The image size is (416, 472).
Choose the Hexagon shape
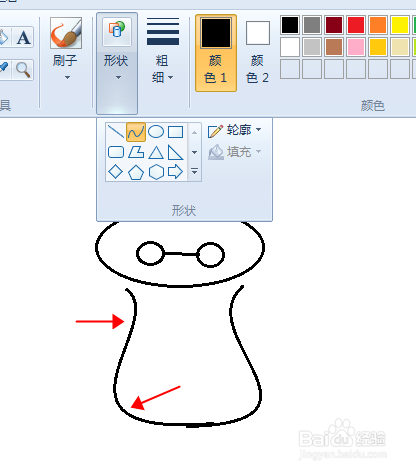pyautogui.click(x=156, y=172)
